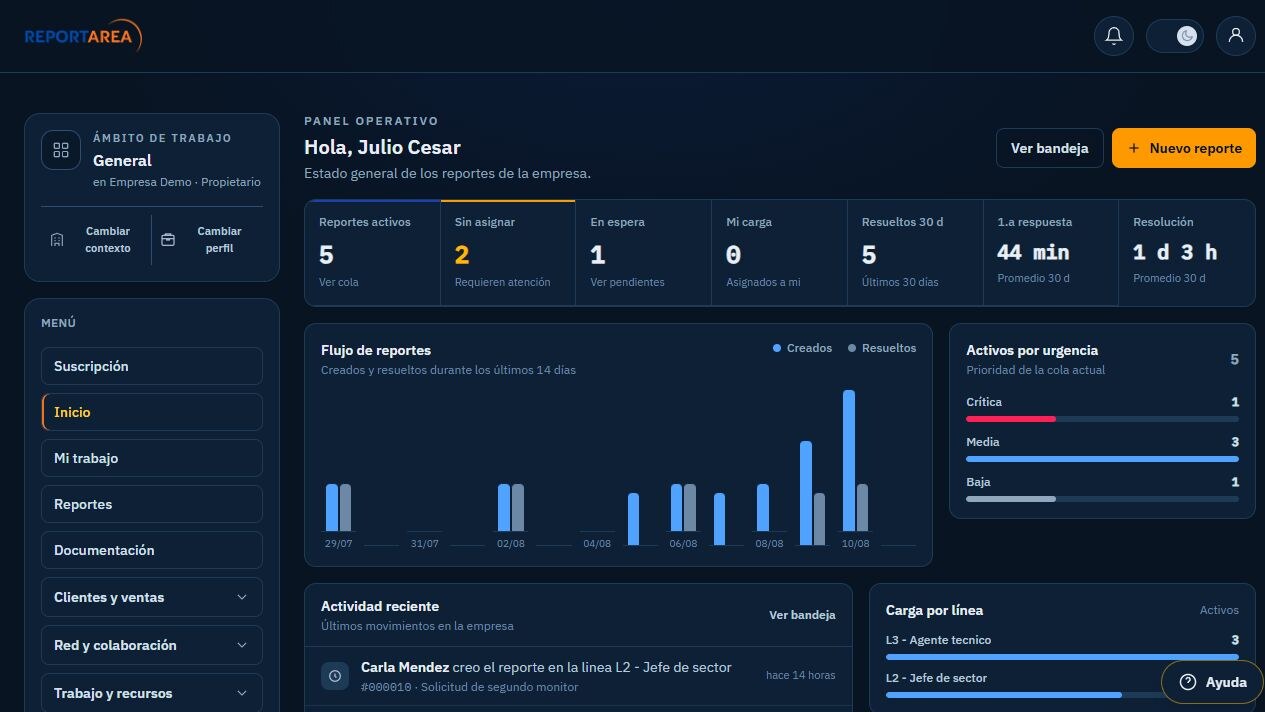Click the Resueltos 30 d card
1265x712 pixels.
click(915, 253)
